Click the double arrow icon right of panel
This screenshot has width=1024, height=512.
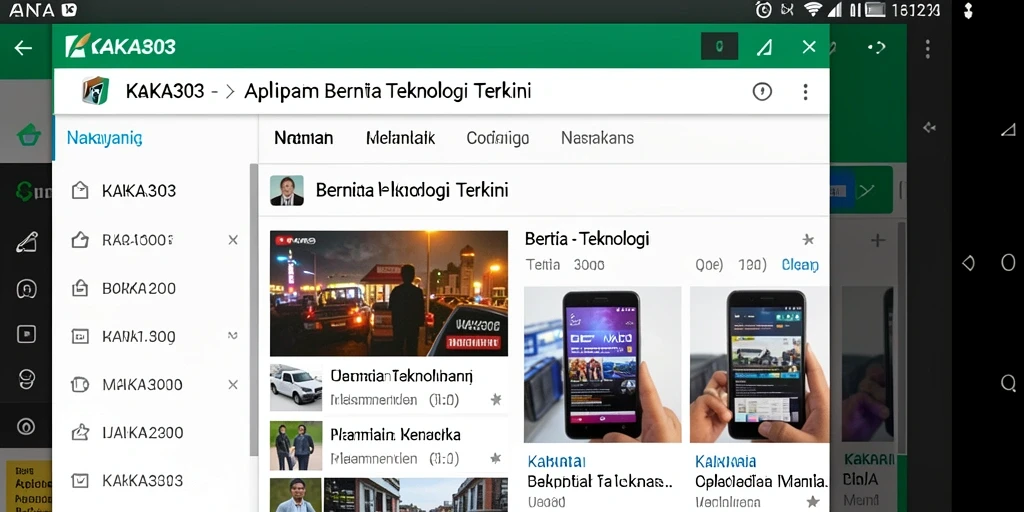(930, 128)
